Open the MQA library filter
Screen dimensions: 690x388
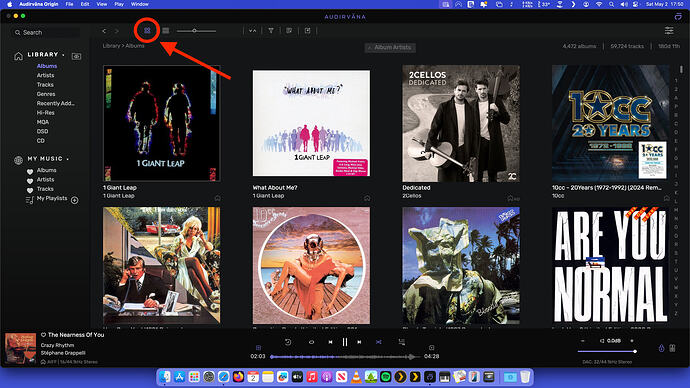tap(43, 122)
